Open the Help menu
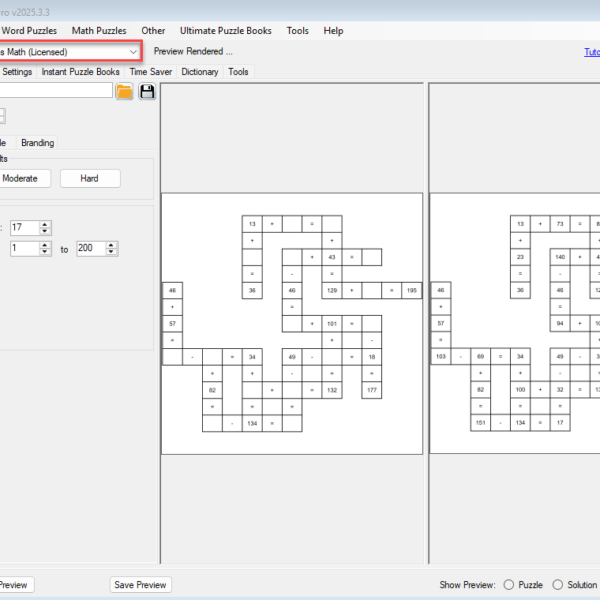 pyautogui.click(x=333, y=31)
